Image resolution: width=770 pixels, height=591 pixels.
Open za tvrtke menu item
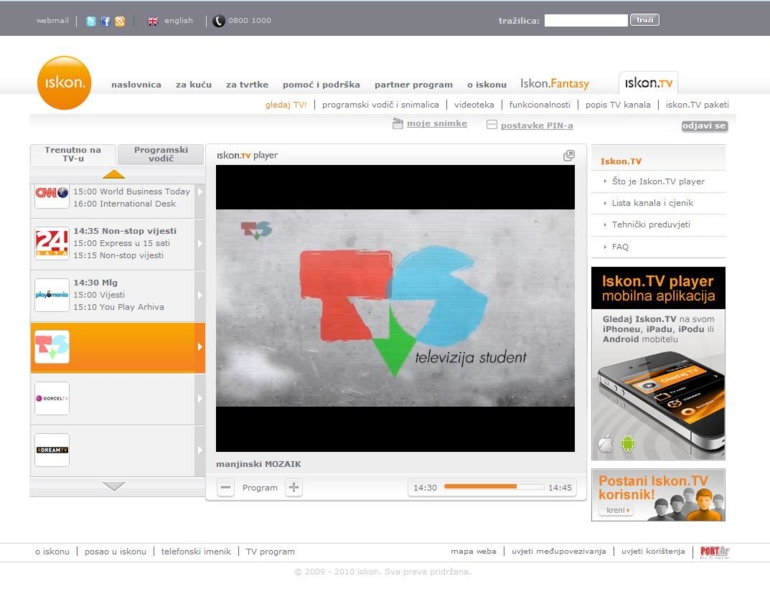pos(247,84)
